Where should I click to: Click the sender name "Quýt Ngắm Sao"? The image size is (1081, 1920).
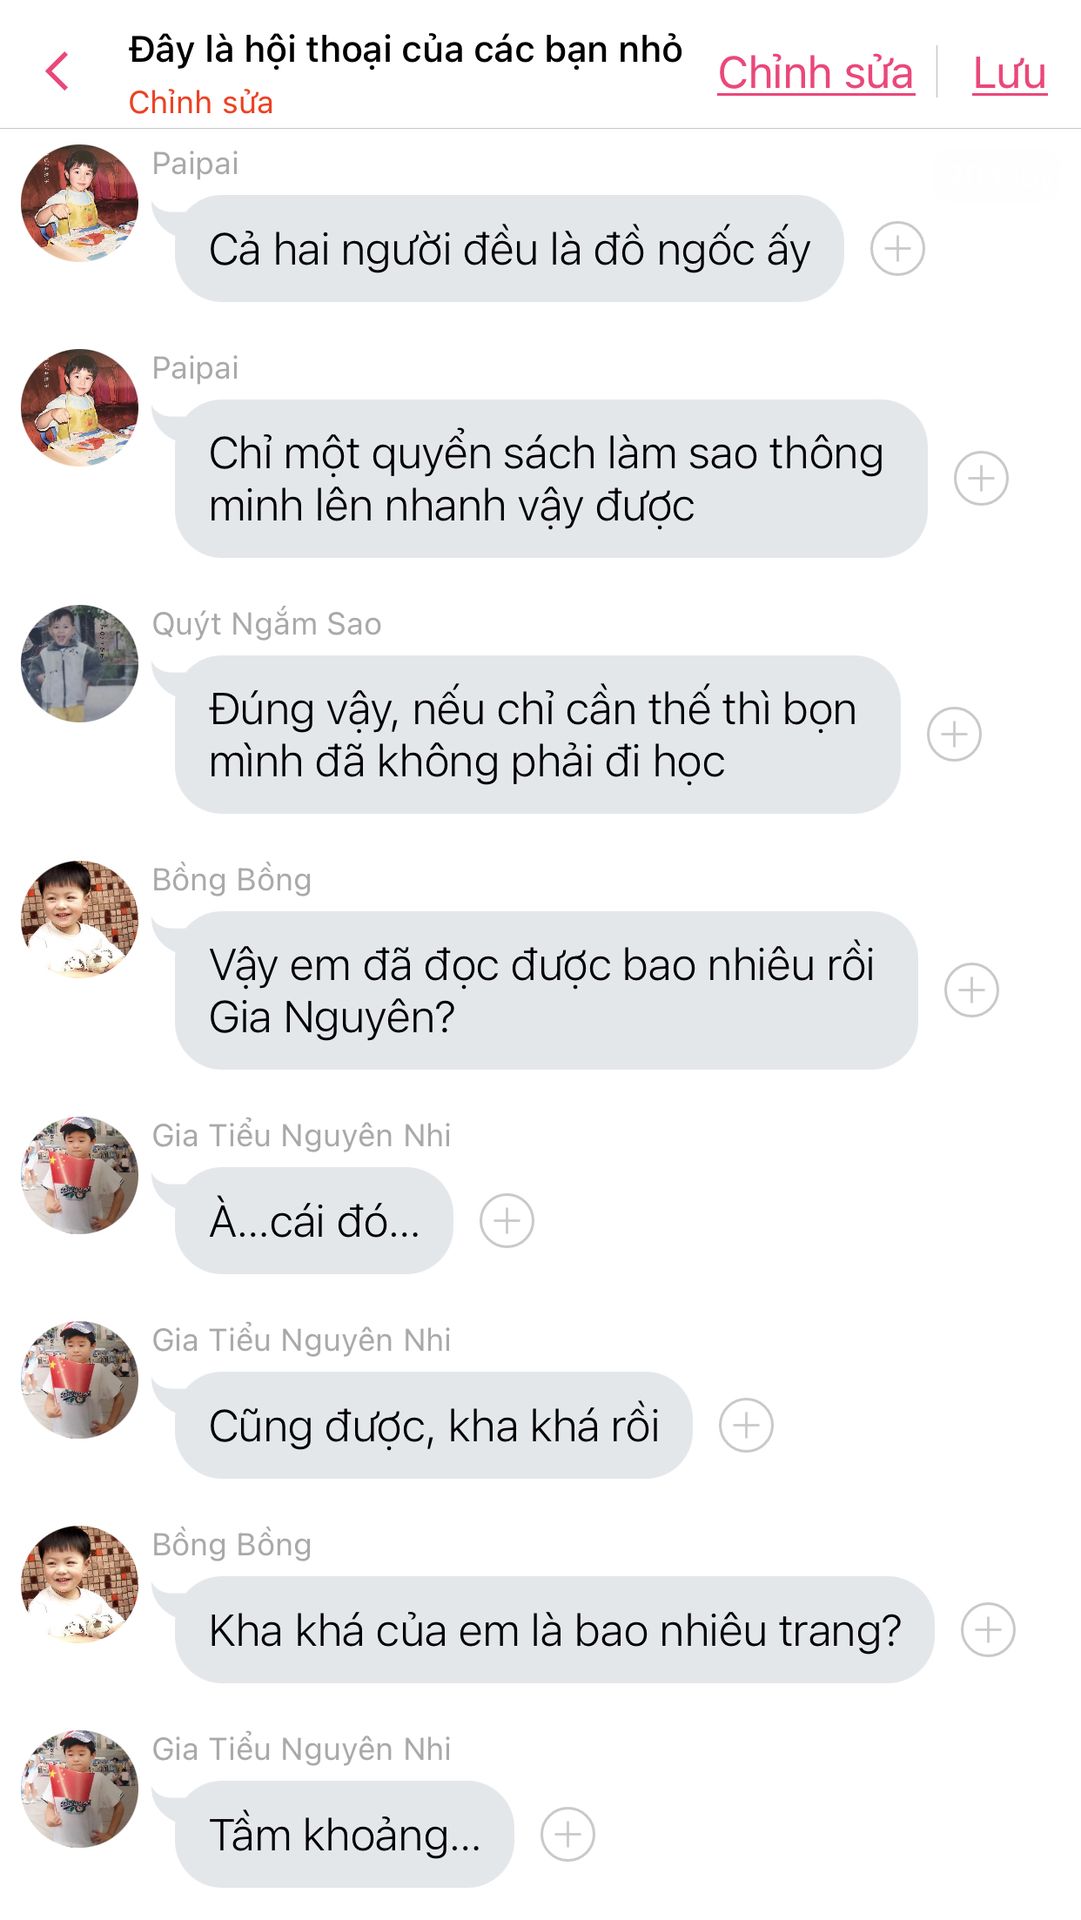pos(266,624)
